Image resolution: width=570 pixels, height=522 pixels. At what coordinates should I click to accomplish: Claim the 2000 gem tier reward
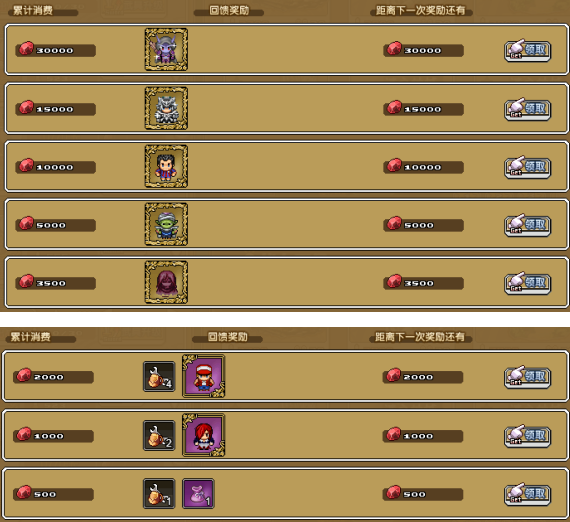pyautogui.click(x=527, y=377)
